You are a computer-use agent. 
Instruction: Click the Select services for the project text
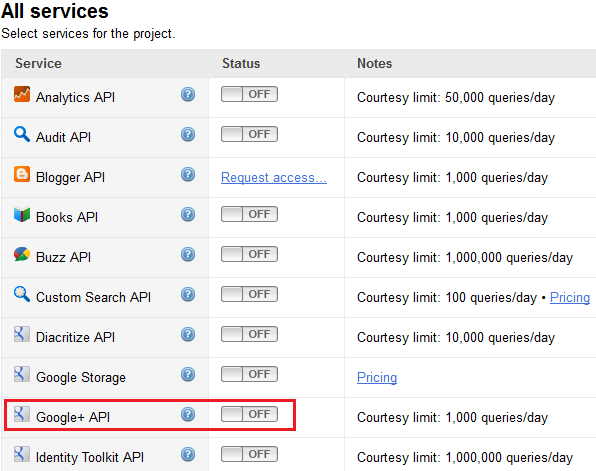pyautogui.click(x=88, y=34)
